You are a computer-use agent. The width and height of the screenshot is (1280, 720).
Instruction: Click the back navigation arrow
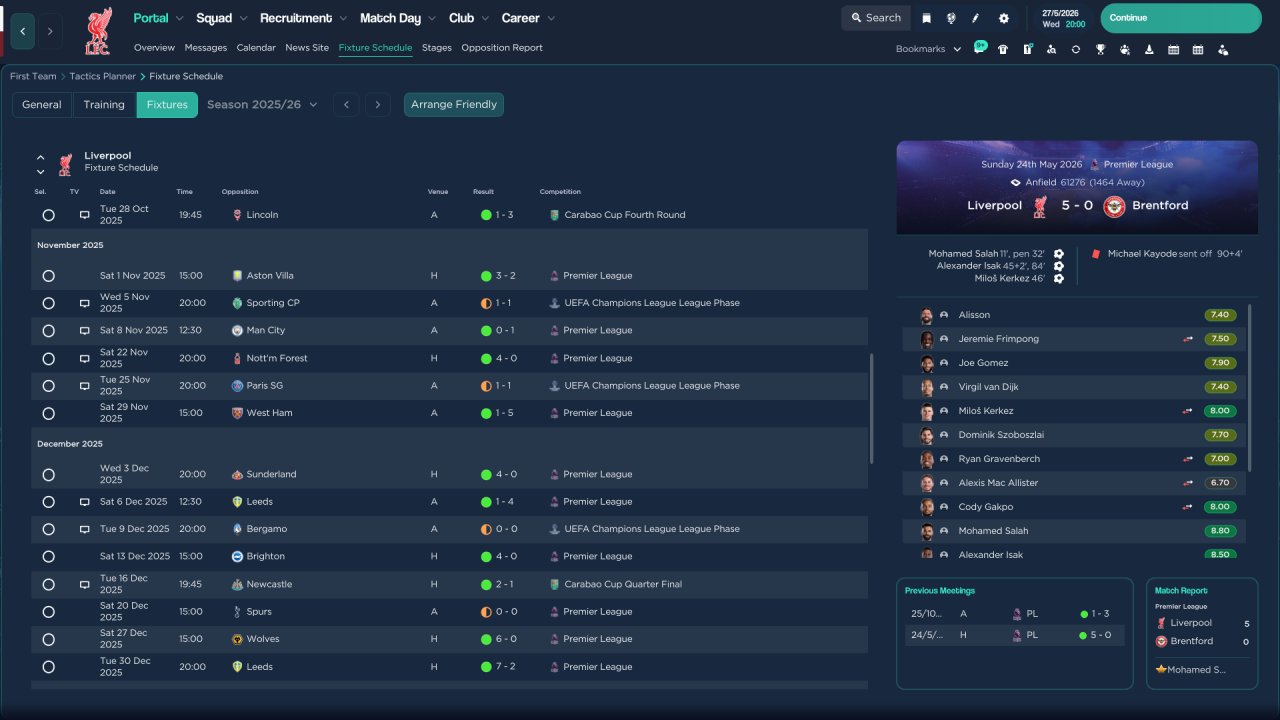22,31
